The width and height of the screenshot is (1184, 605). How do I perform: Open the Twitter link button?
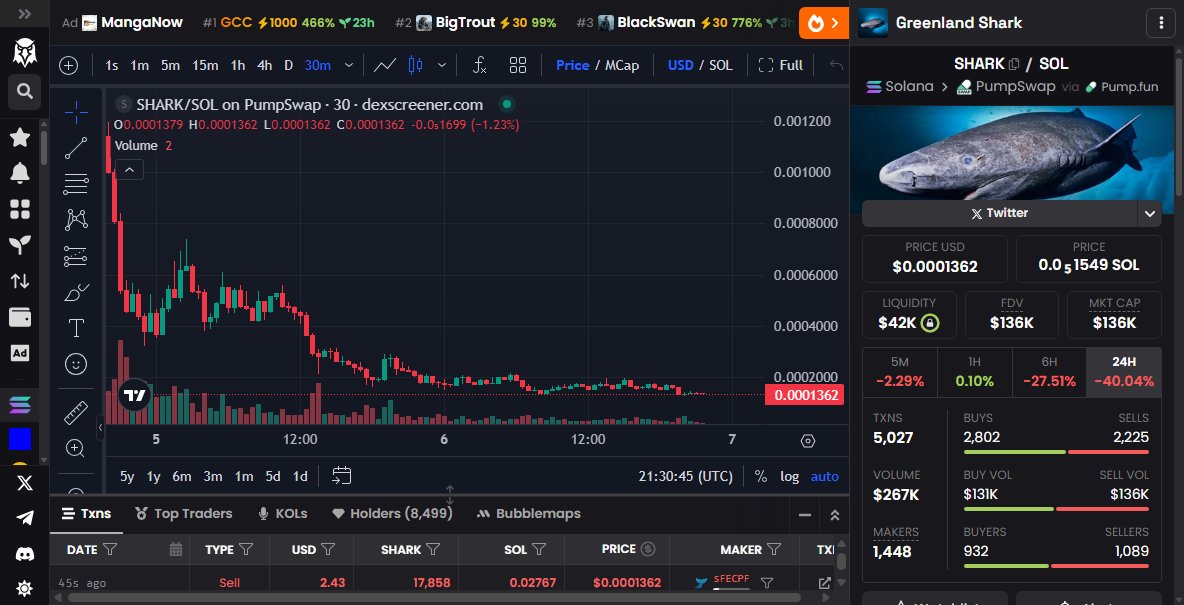[1000, 214]
